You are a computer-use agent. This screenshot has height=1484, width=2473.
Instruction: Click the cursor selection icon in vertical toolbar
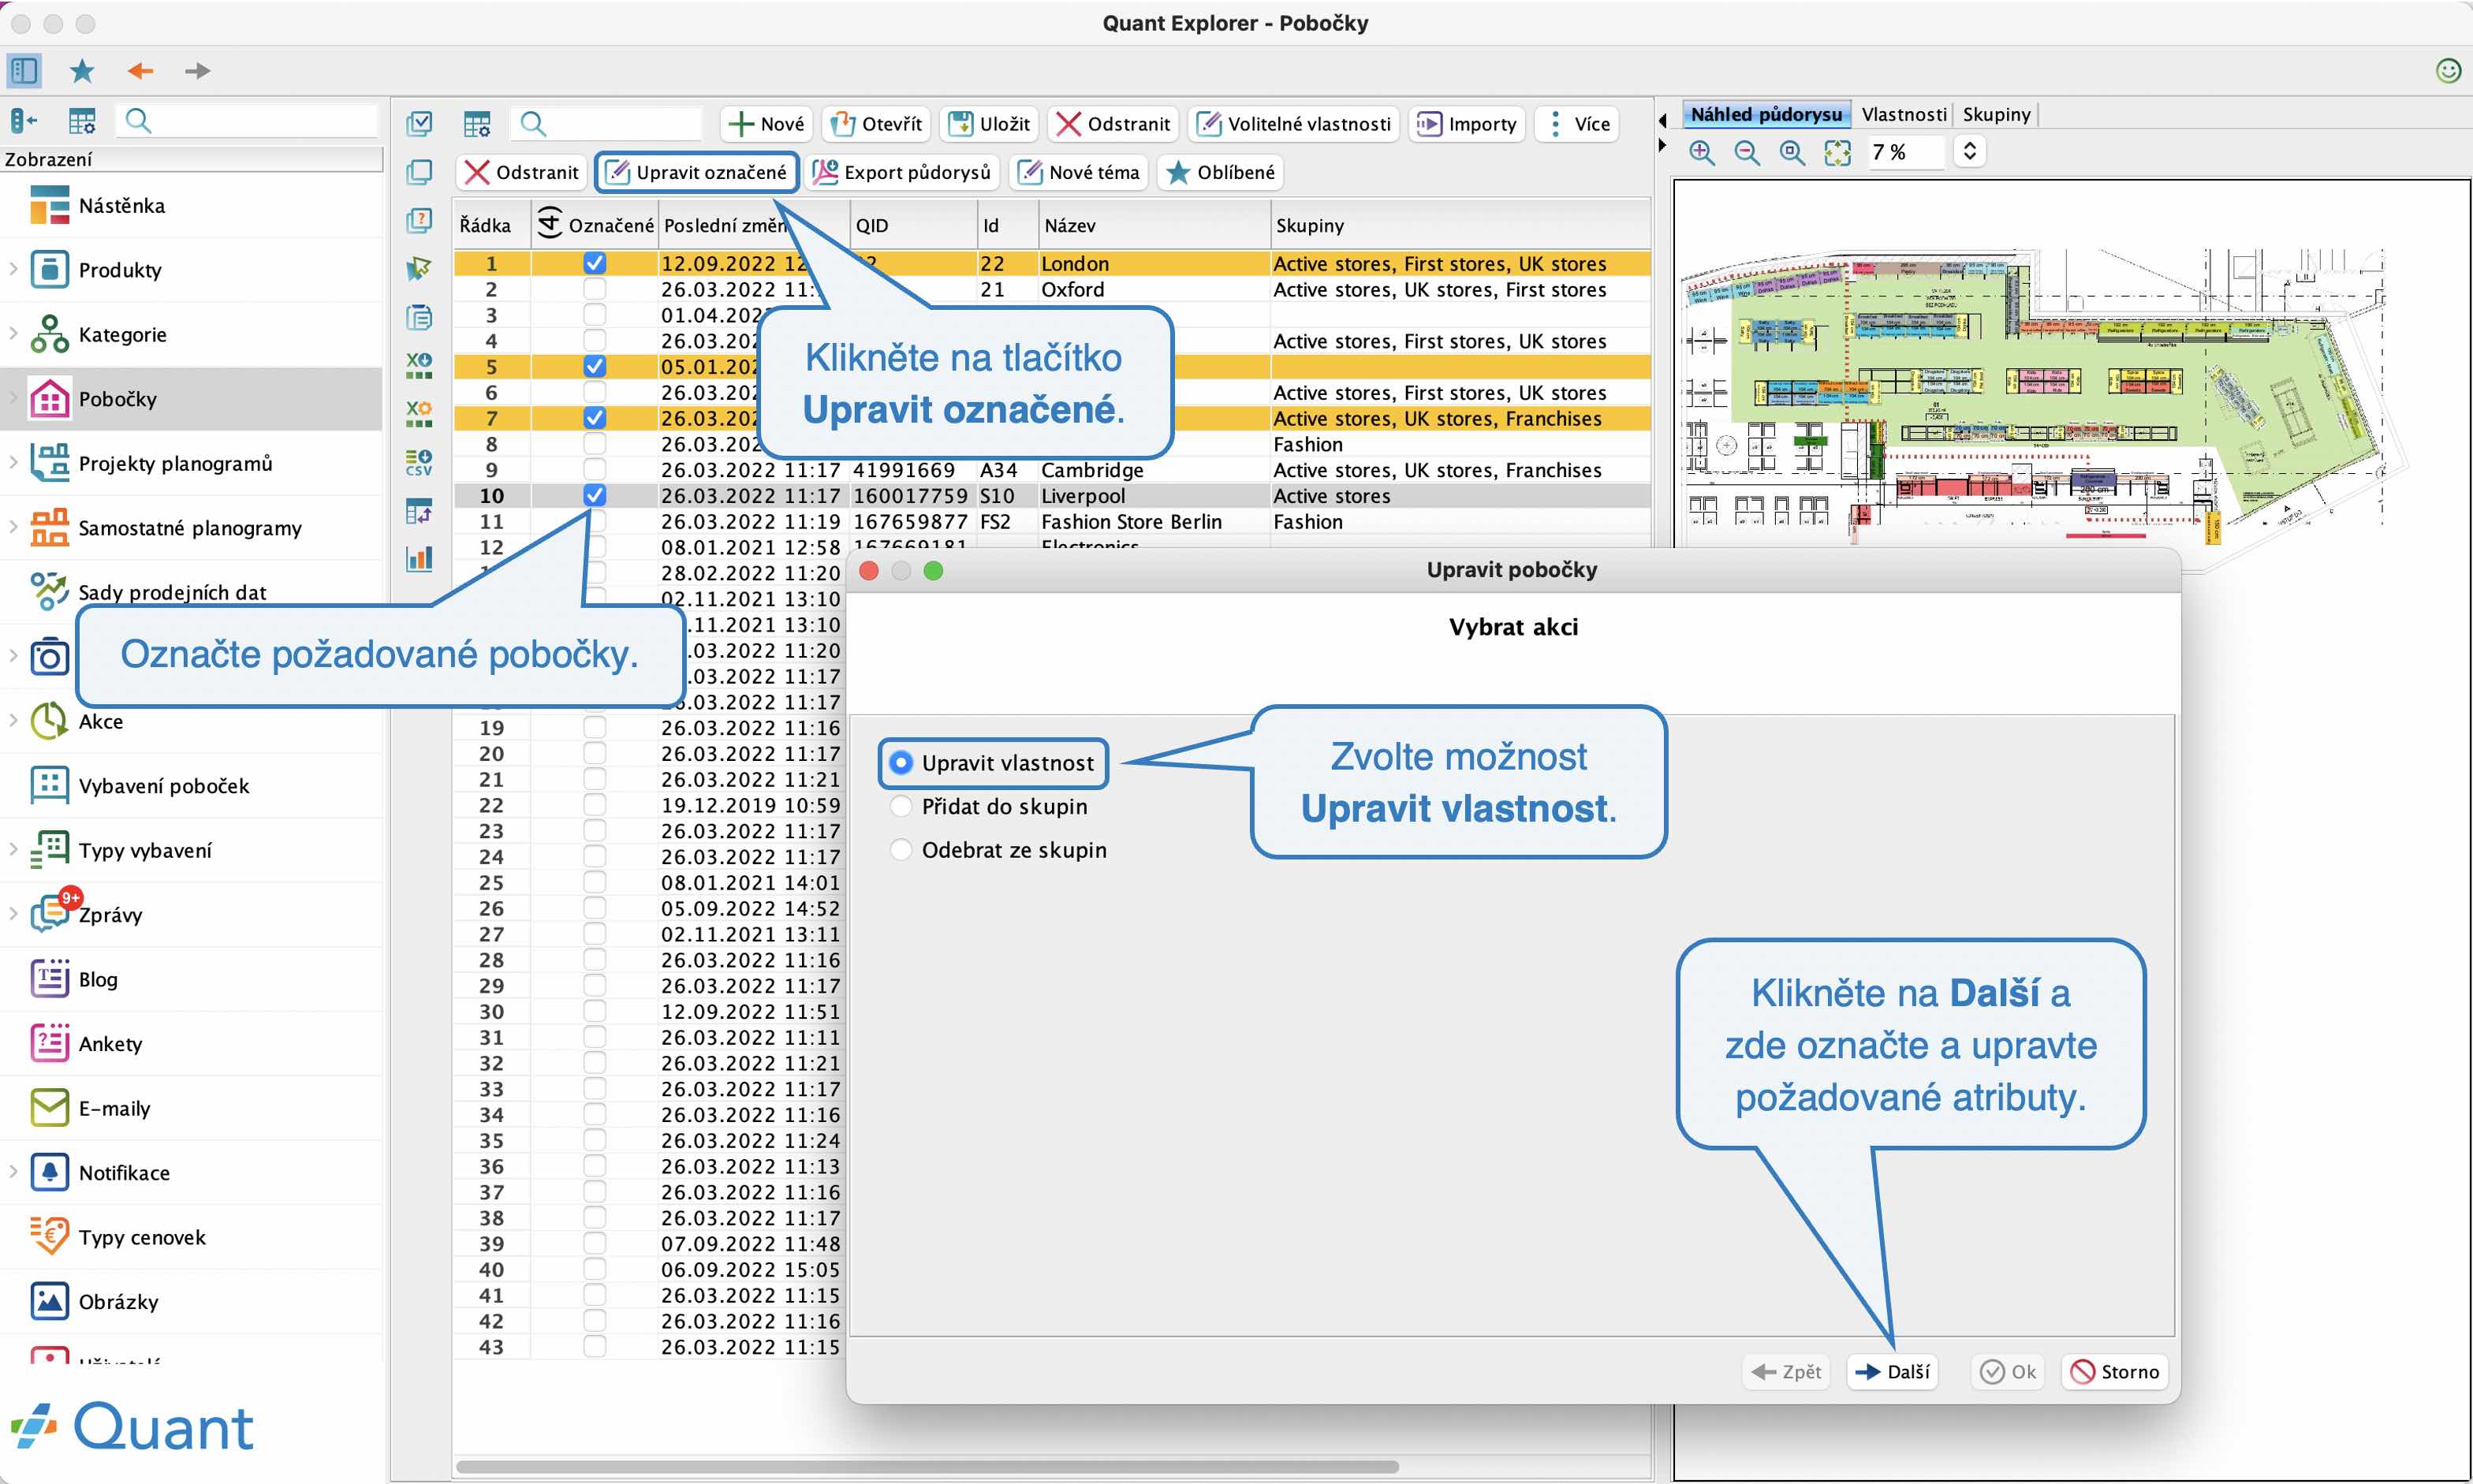click(419, 268)
